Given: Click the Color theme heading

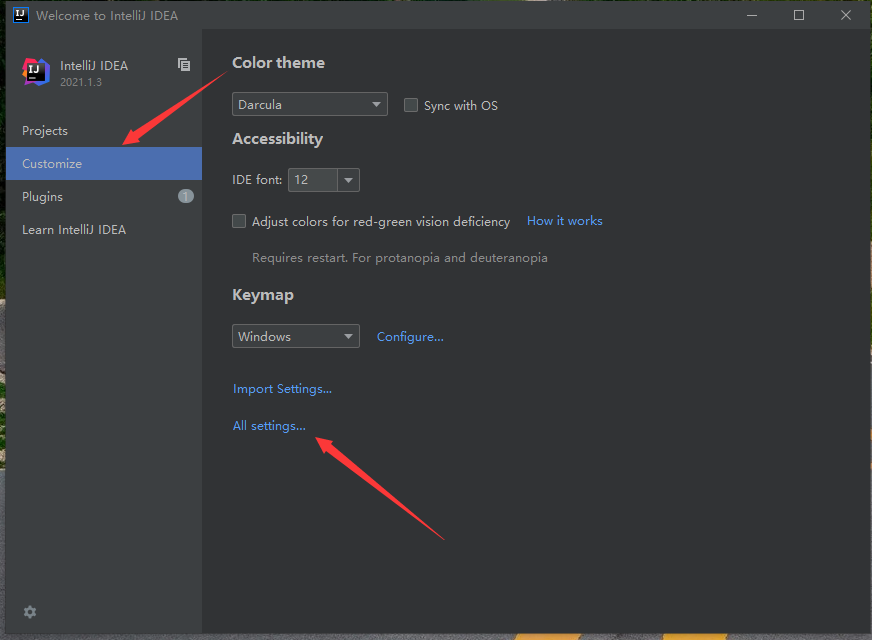Looking at the screenshot, I should 279,63.
